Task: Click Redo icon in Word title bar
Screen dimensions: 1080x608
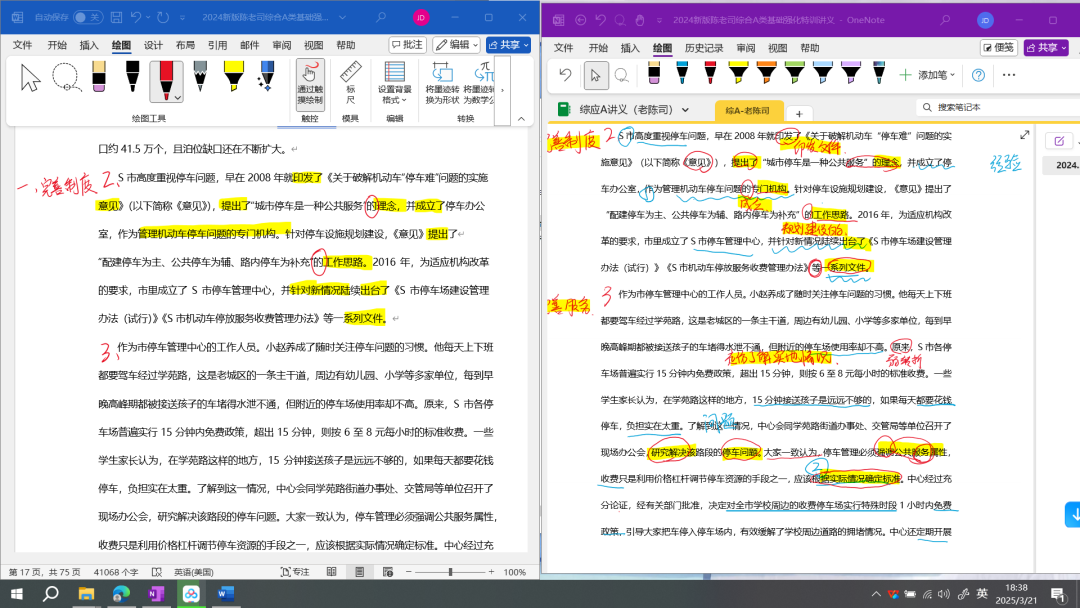Action: click(163, 17)
